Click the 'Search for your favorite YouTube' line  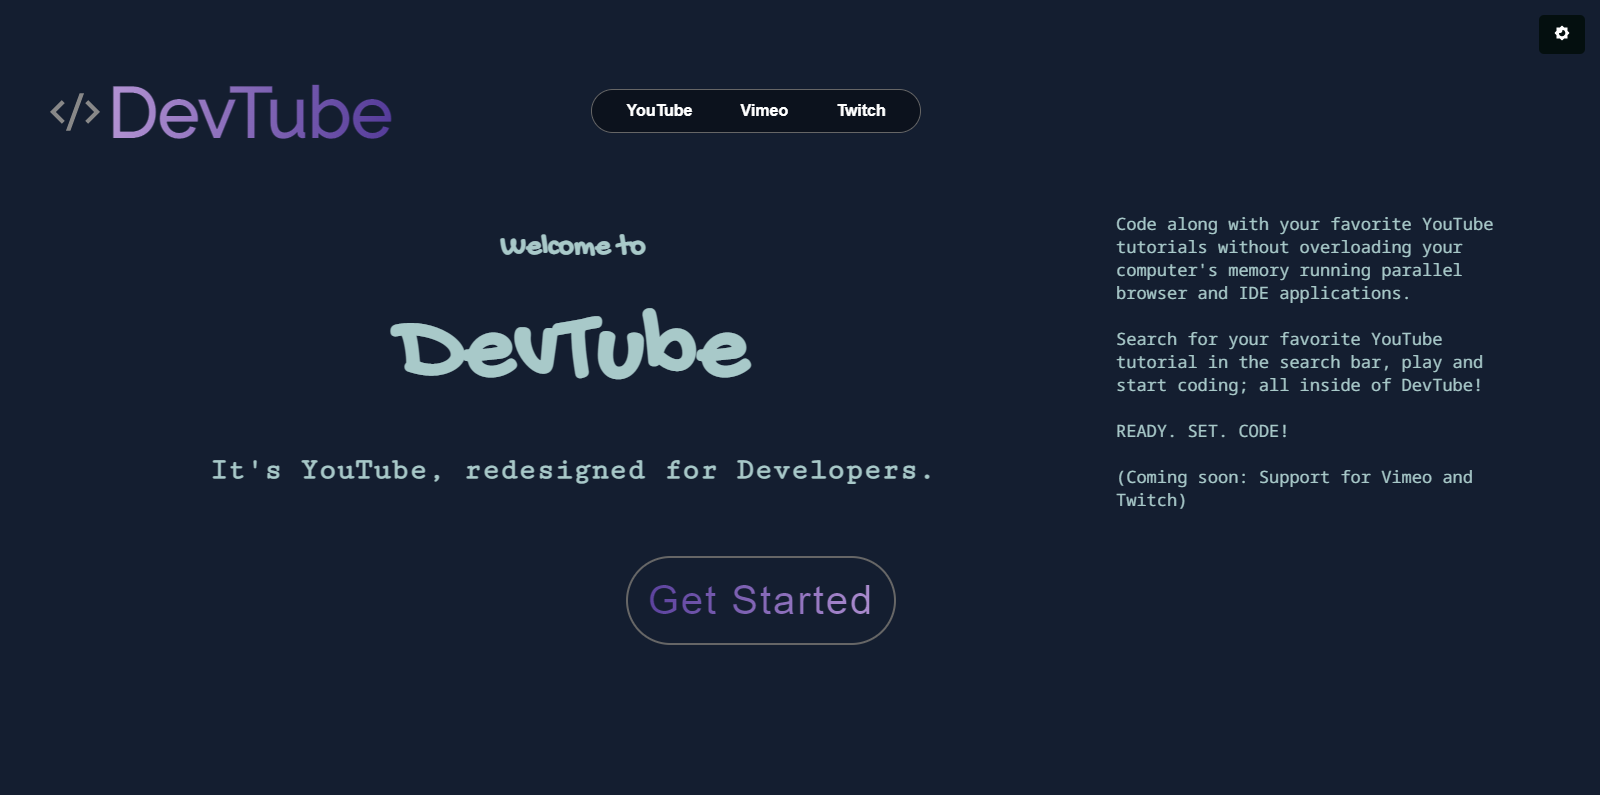(1279, 340)
